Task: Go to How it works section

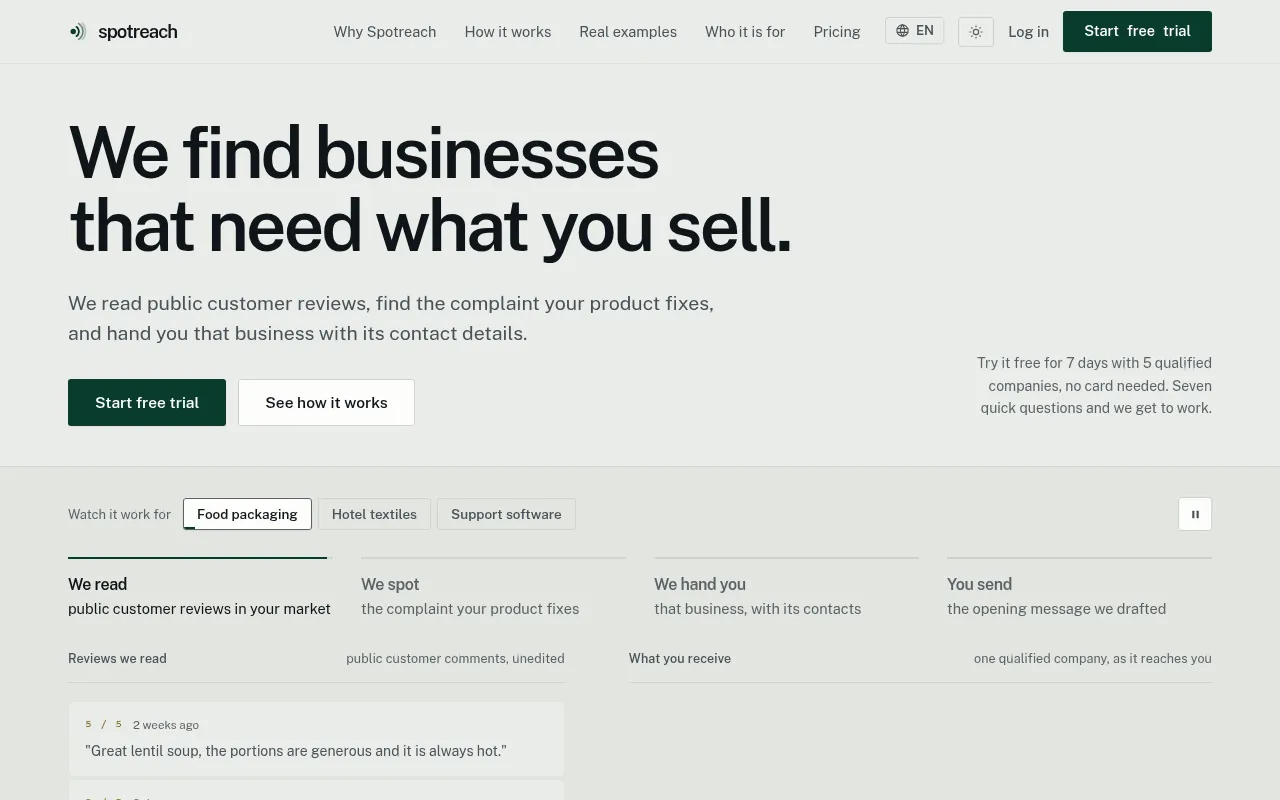Action: (508, 32)
